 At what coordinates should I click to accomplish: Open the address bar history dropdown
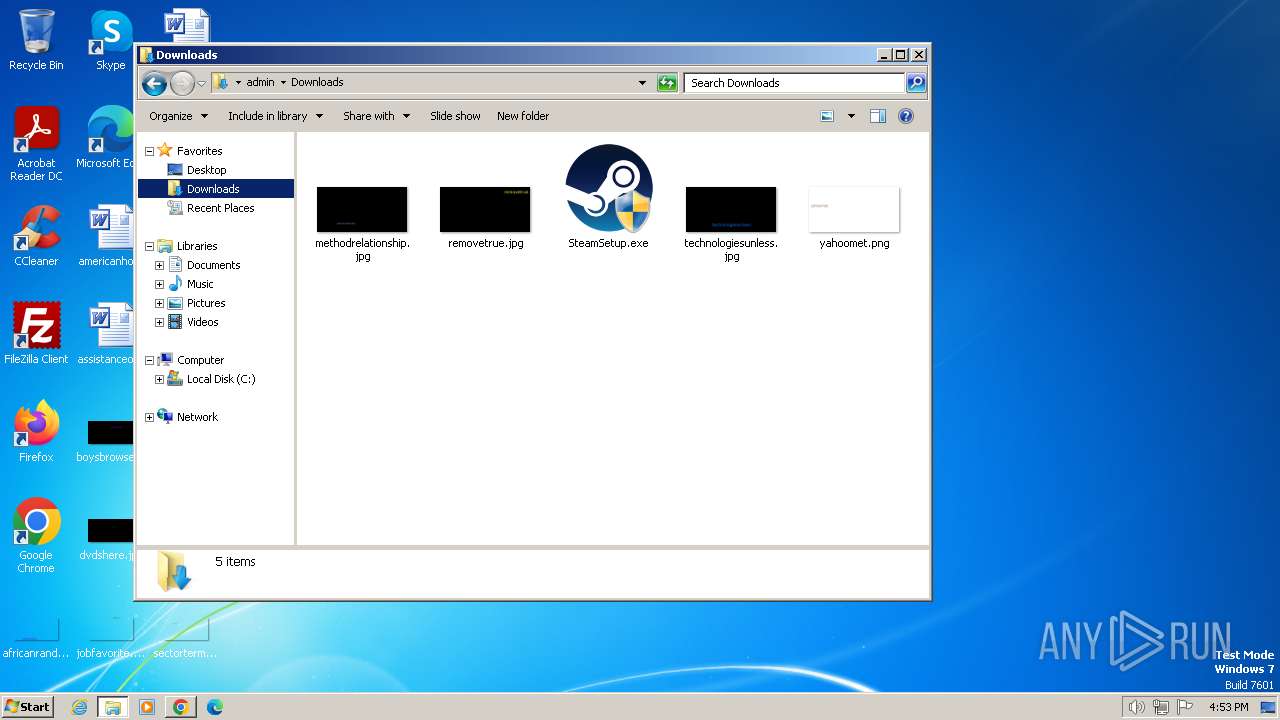pos(642,83)
